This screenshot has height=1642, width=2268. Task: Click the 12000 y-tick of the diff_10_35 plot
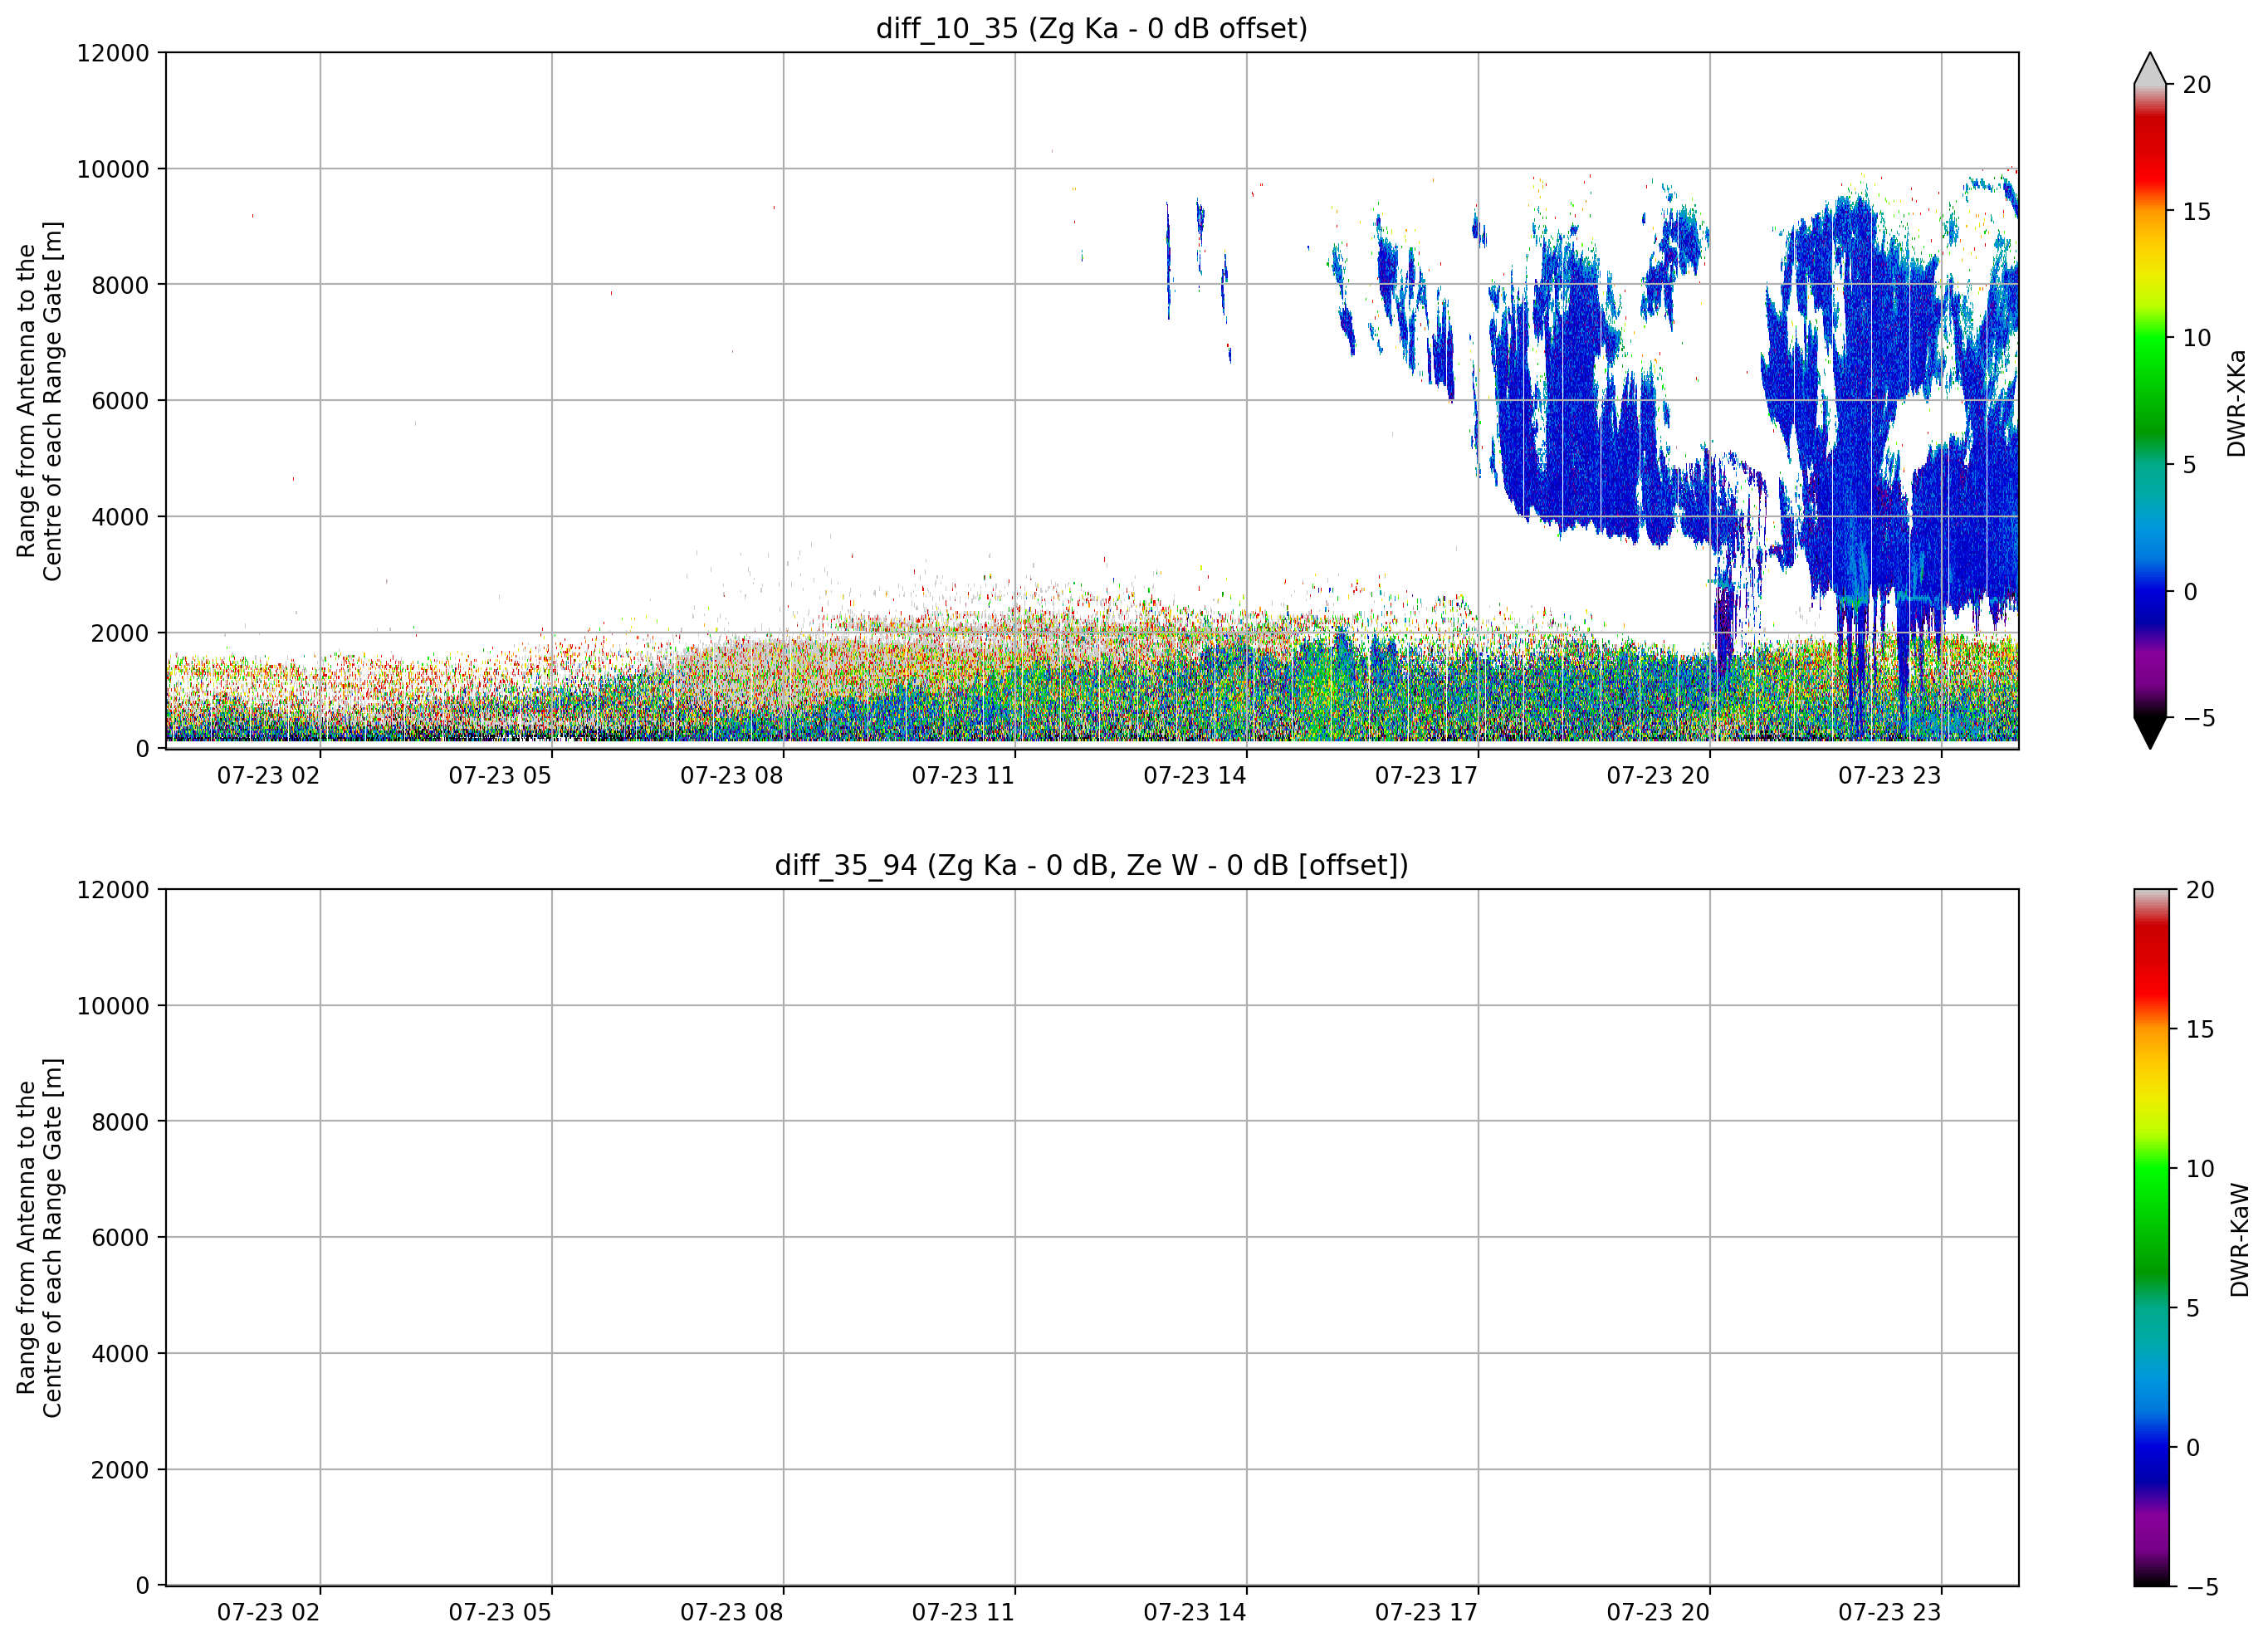tap(113, 53)
